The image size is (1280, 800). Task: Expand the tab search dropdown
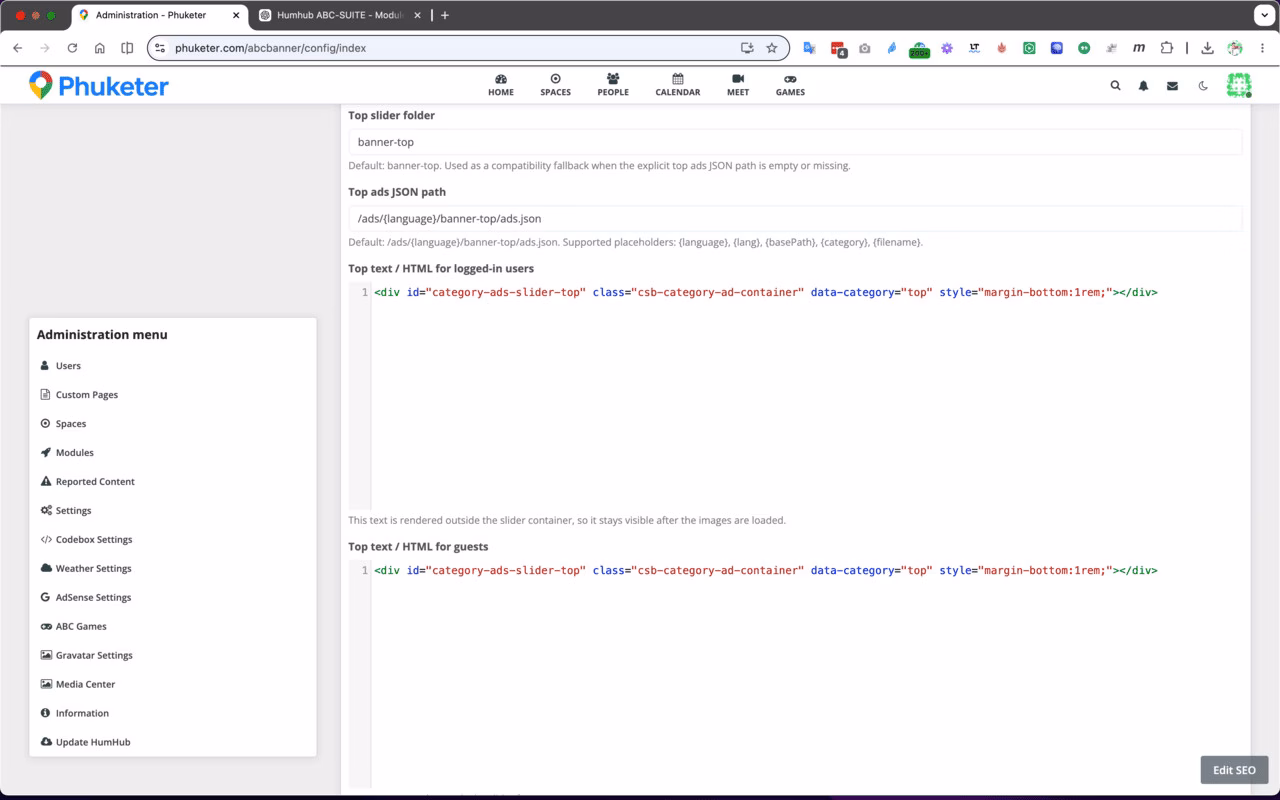(x=1263, y=15)
